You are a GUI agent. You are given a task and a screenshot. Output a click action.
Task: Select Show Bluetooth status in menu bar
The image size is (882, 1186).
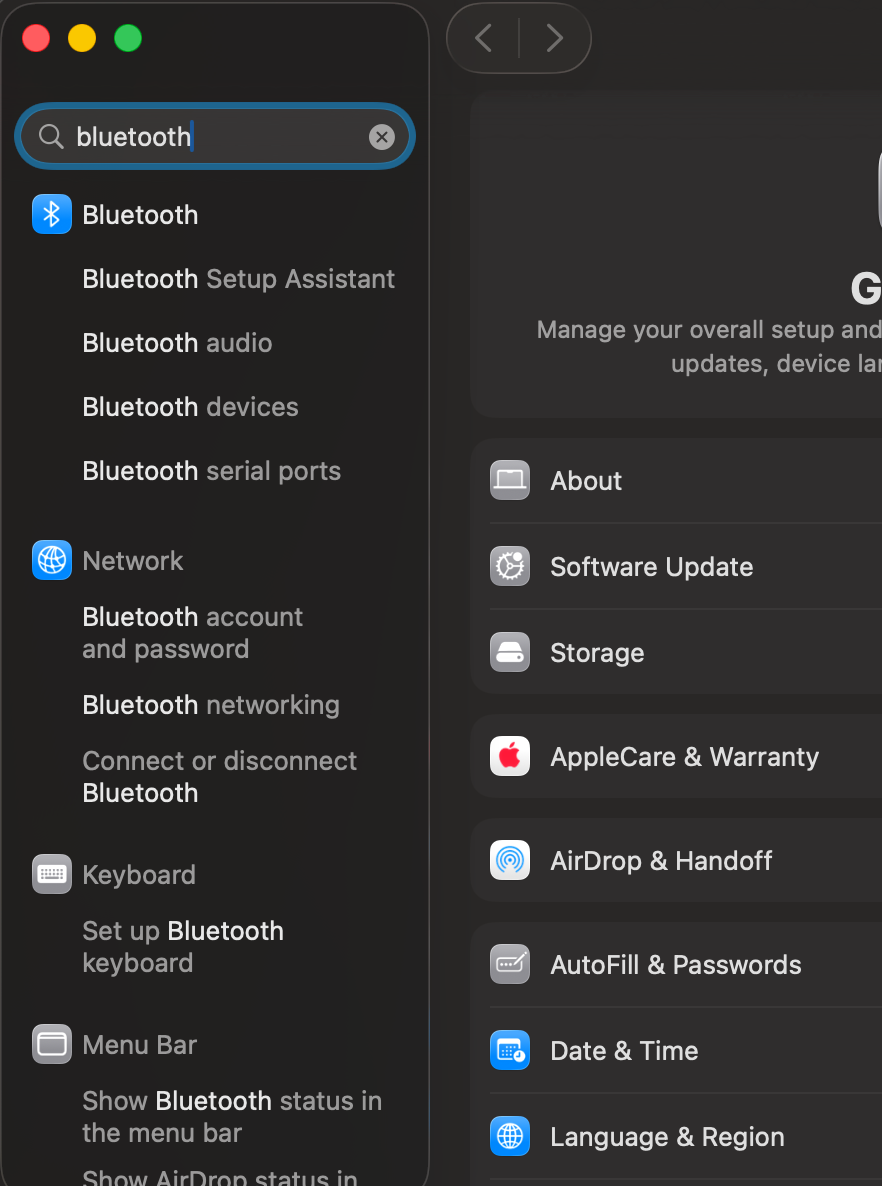(x=231, y=1116)
